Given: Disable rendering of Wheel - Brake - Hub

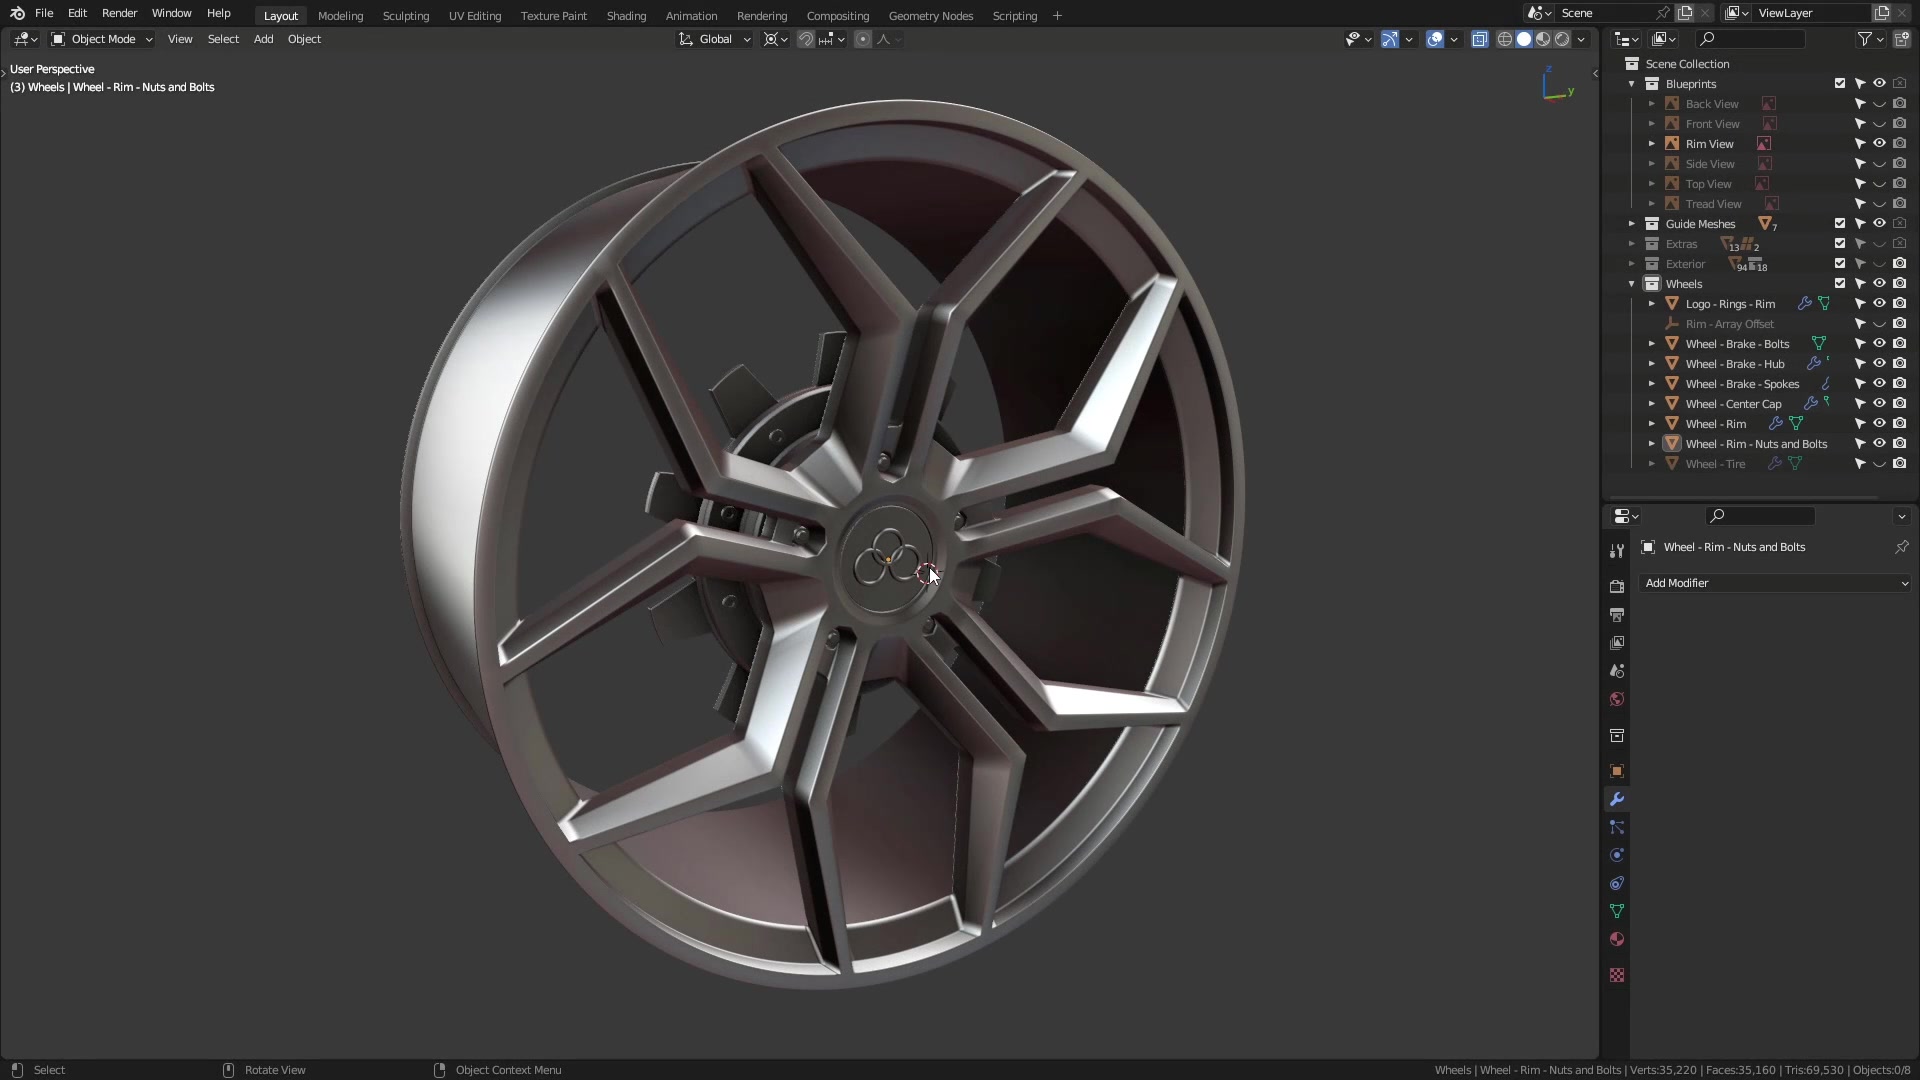Looking at the screenshot, I should coord(1900,364).
